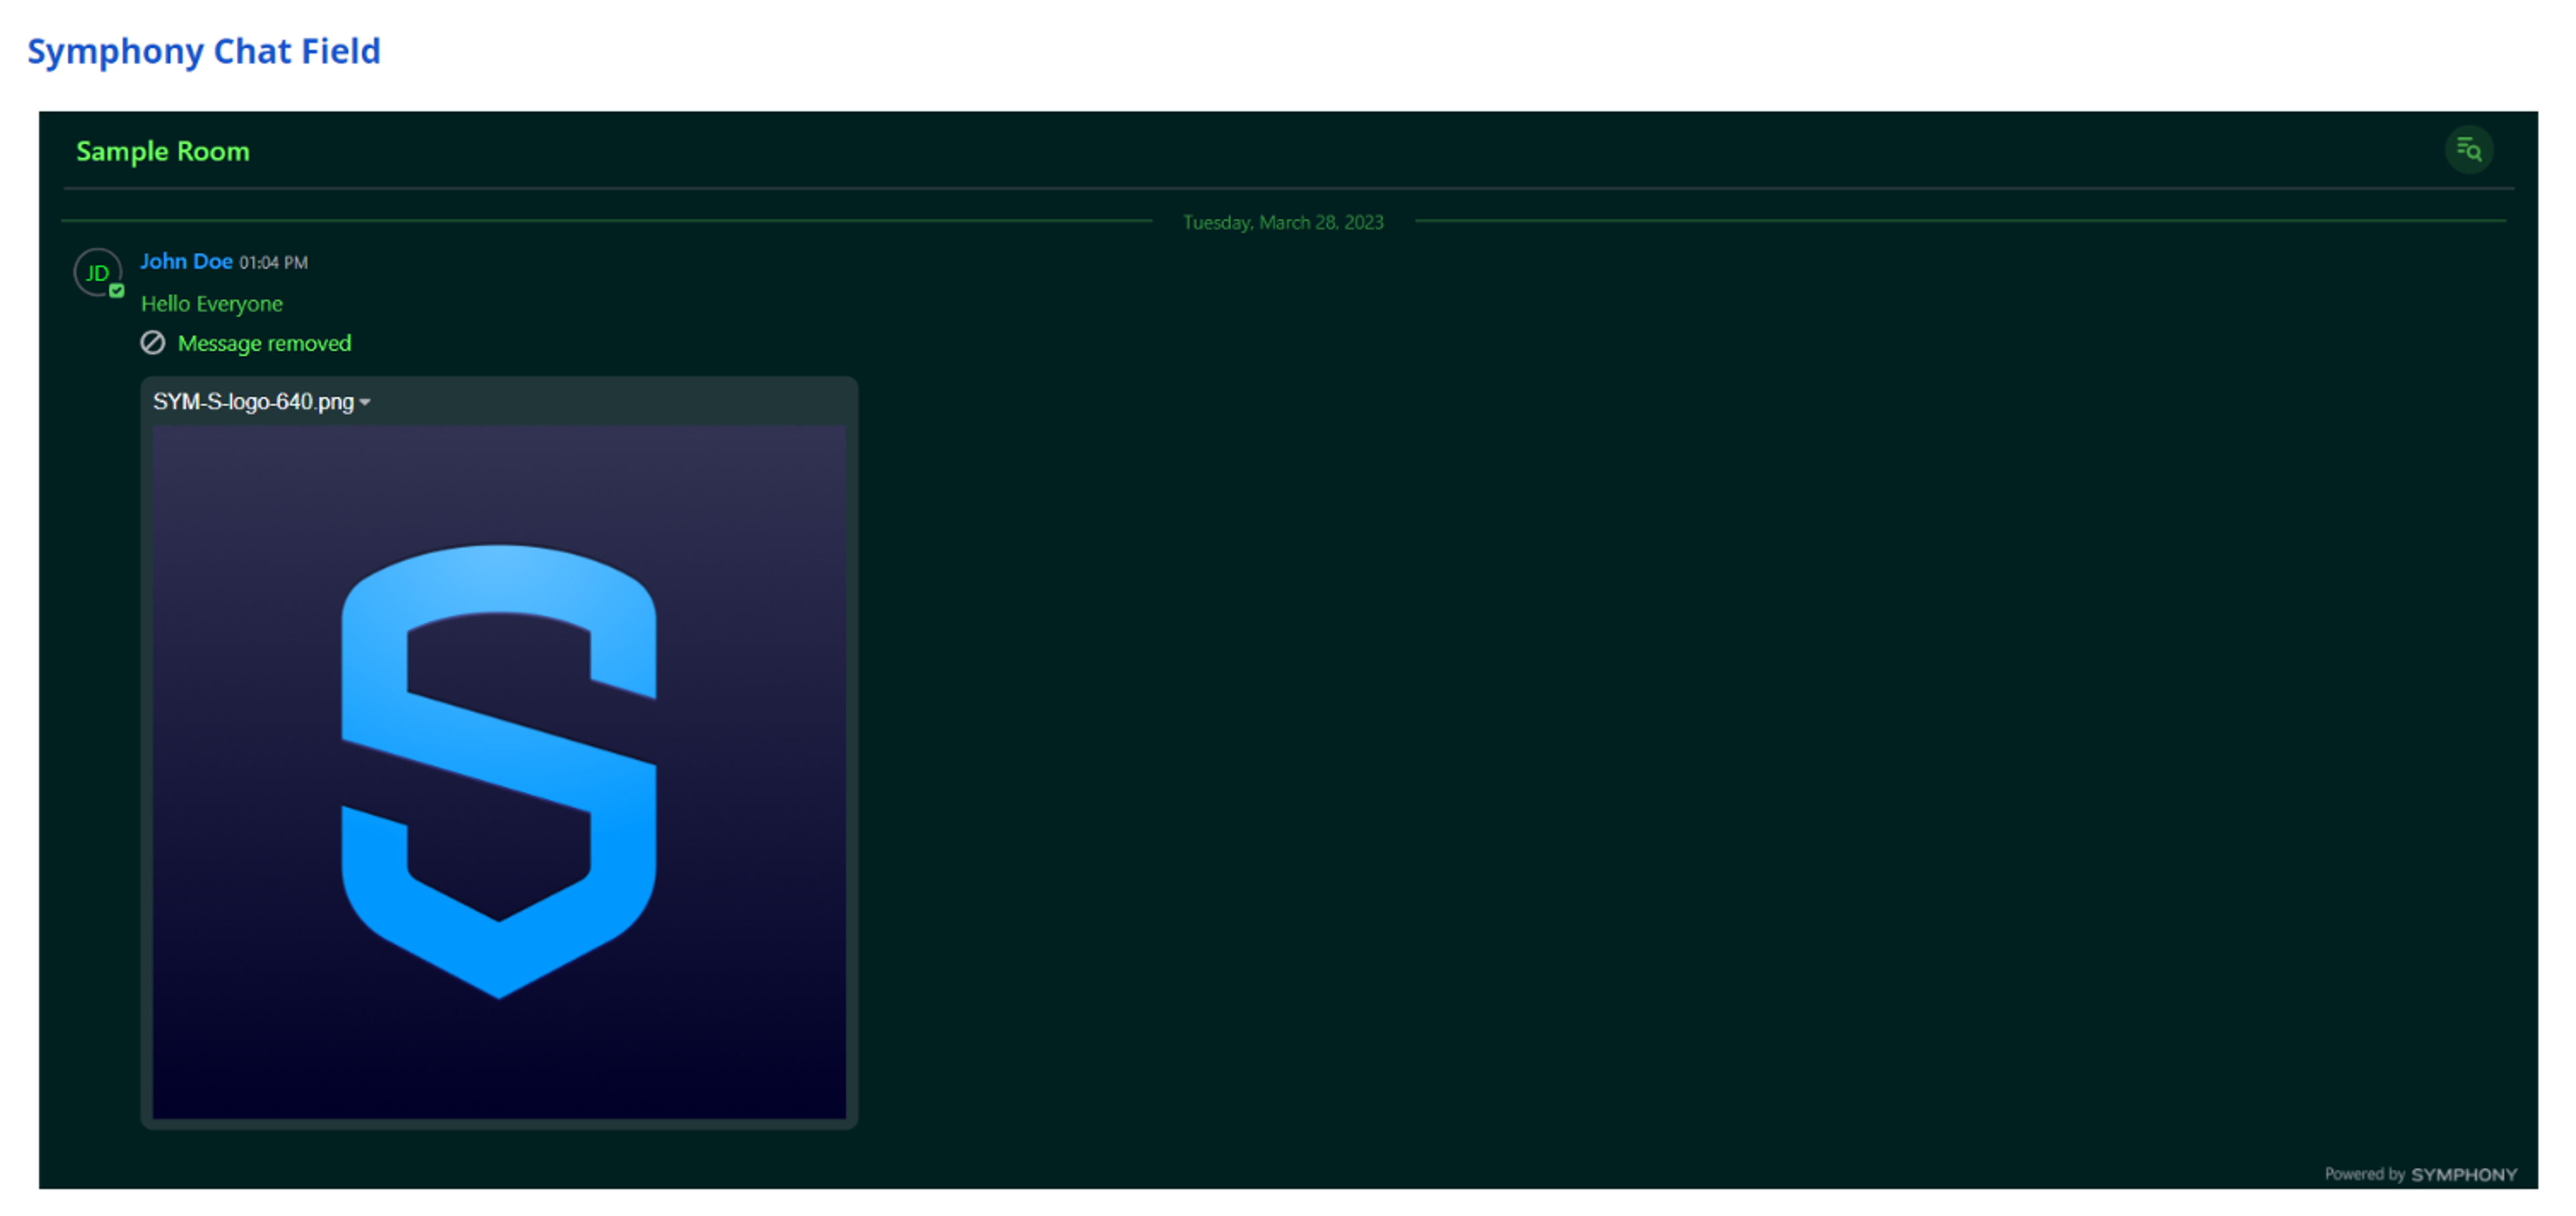Viewport: 2576px width, 1216px height.
Task: Click the John Doe sender name
Action: (186, 261)
